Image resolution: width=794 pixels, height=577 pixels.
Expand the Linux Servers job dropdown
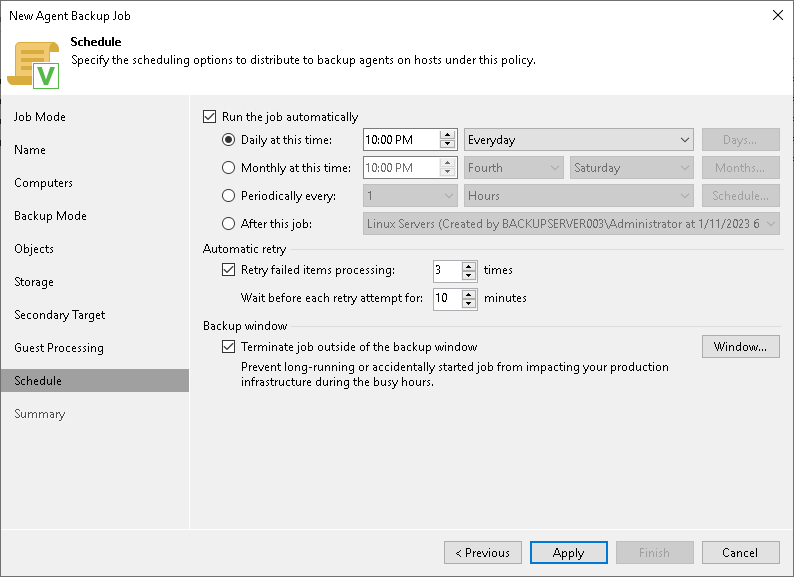coord(571,223)
